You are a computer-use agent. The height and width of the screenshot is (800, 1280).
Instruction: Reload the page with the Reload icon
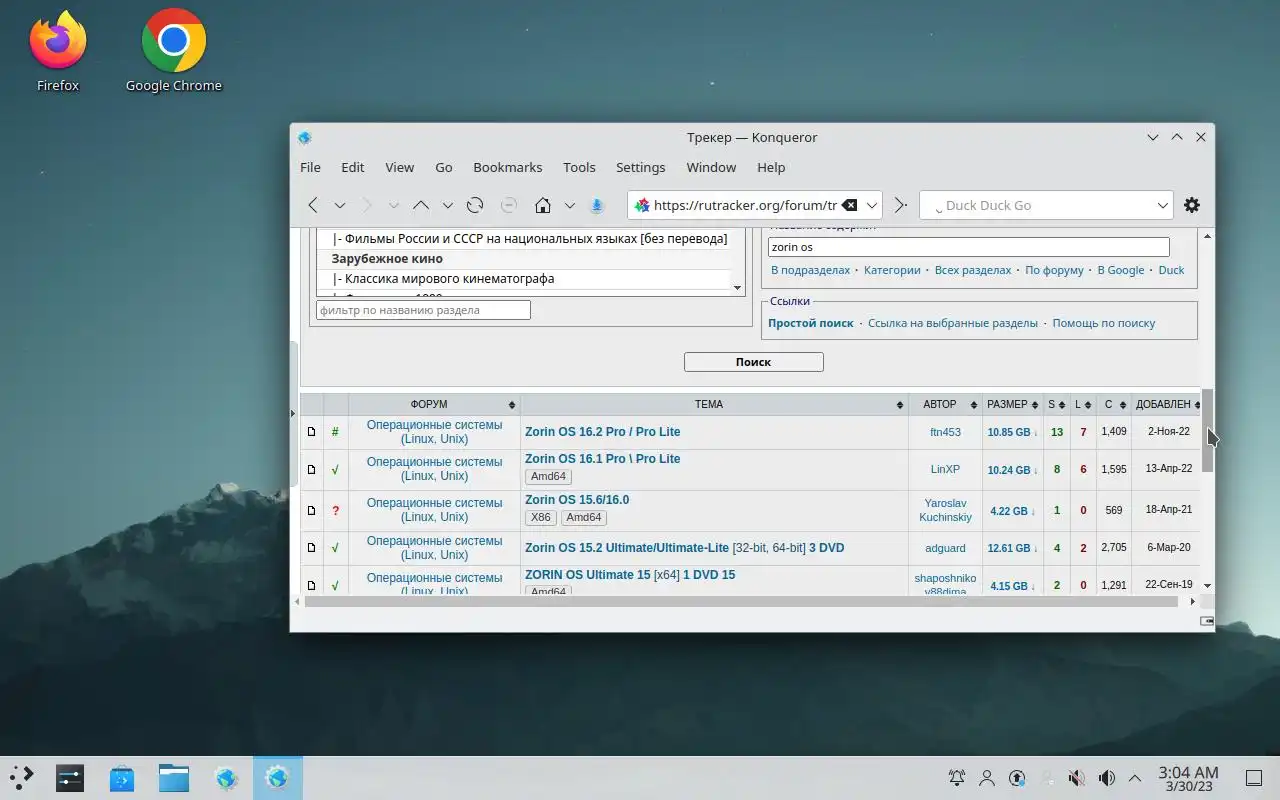[475, 205]
